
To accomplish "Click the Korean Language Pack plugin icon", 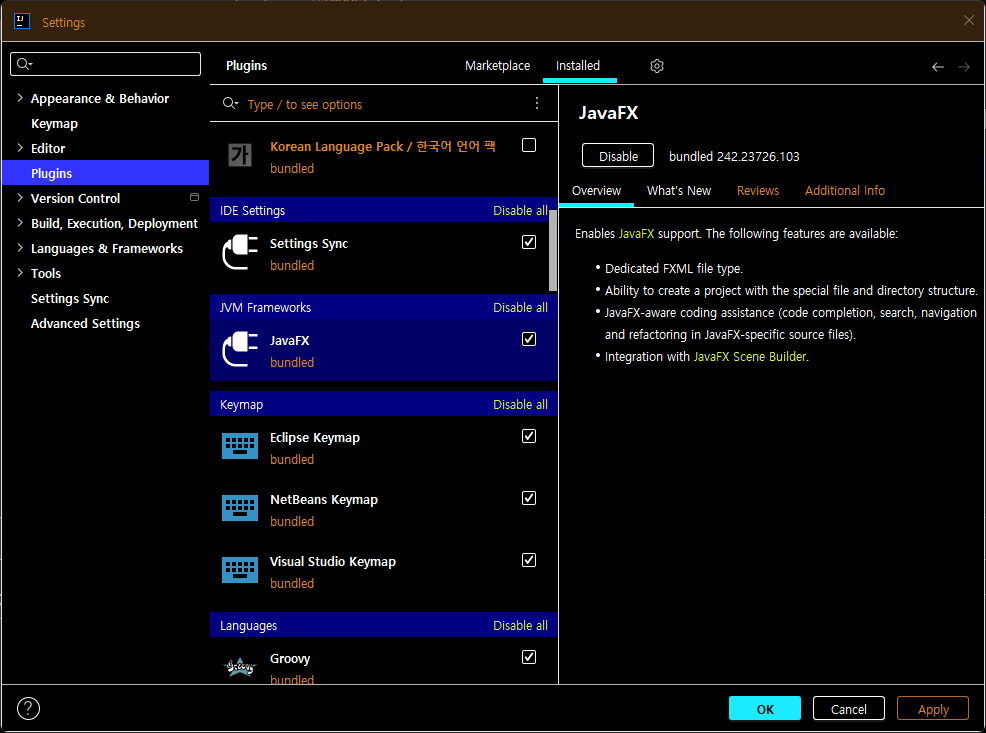I will [240, 155].
